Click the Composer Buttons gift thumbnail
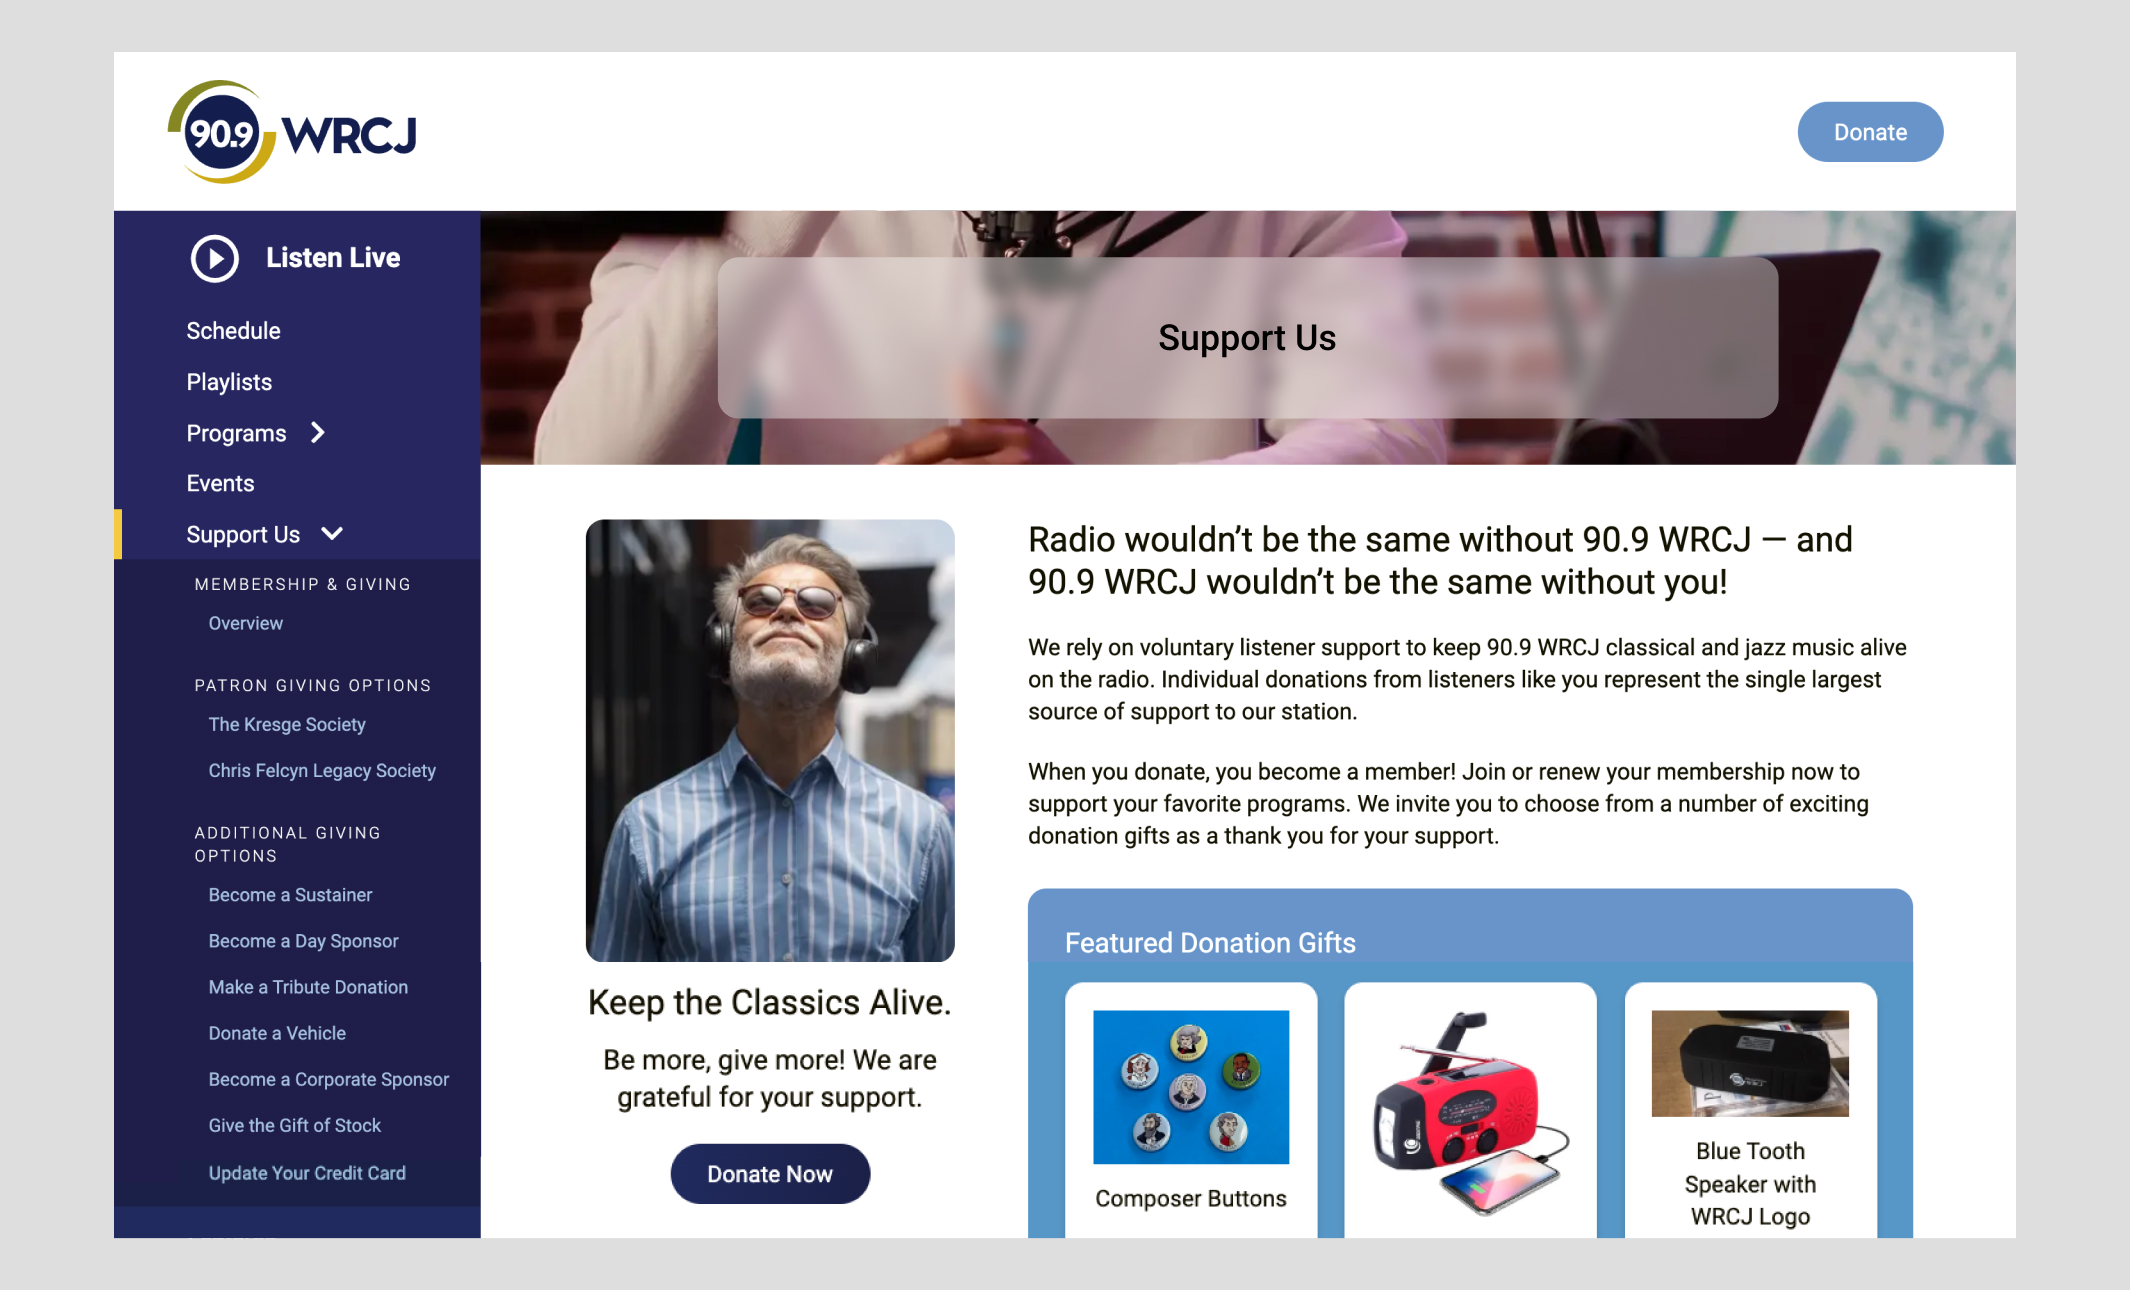2130x1290 pixels. [1191, 1087]
